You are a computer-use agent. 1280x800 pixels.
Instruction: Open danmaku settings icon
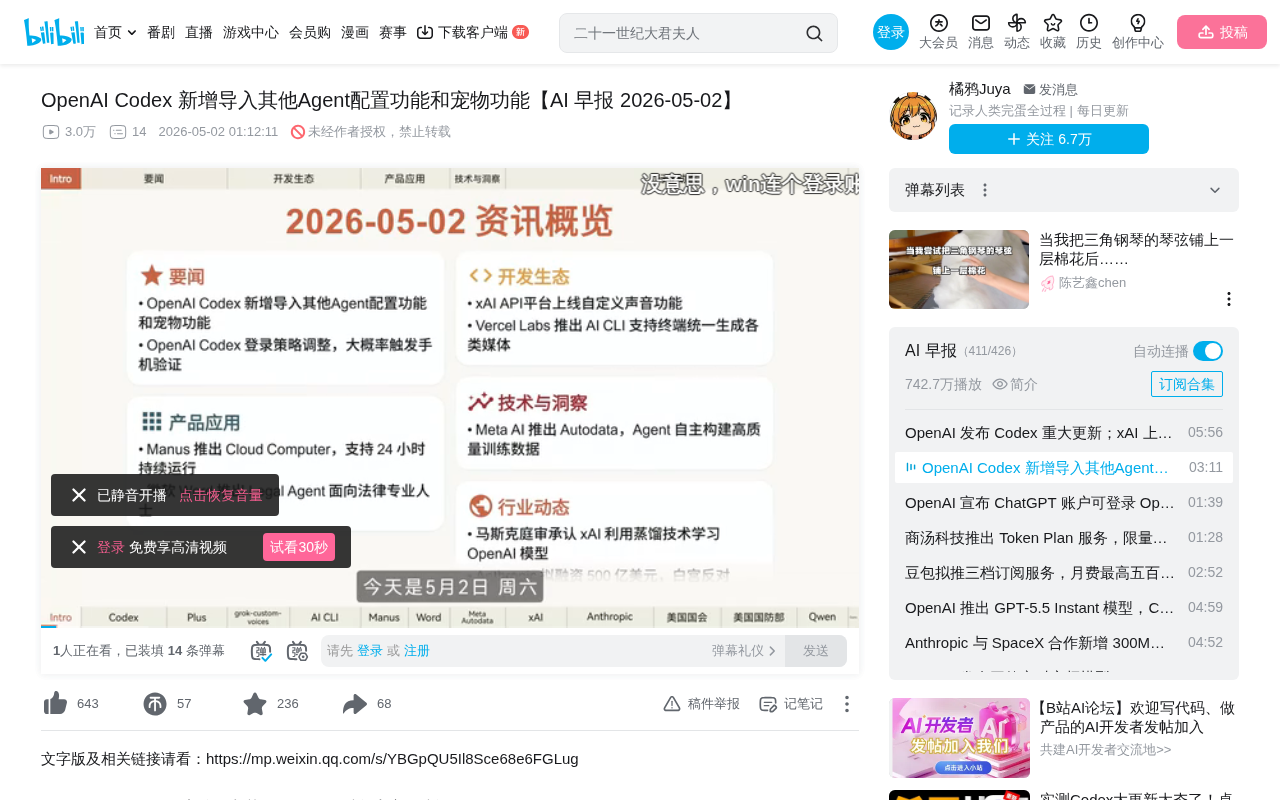tap(297, 651)
